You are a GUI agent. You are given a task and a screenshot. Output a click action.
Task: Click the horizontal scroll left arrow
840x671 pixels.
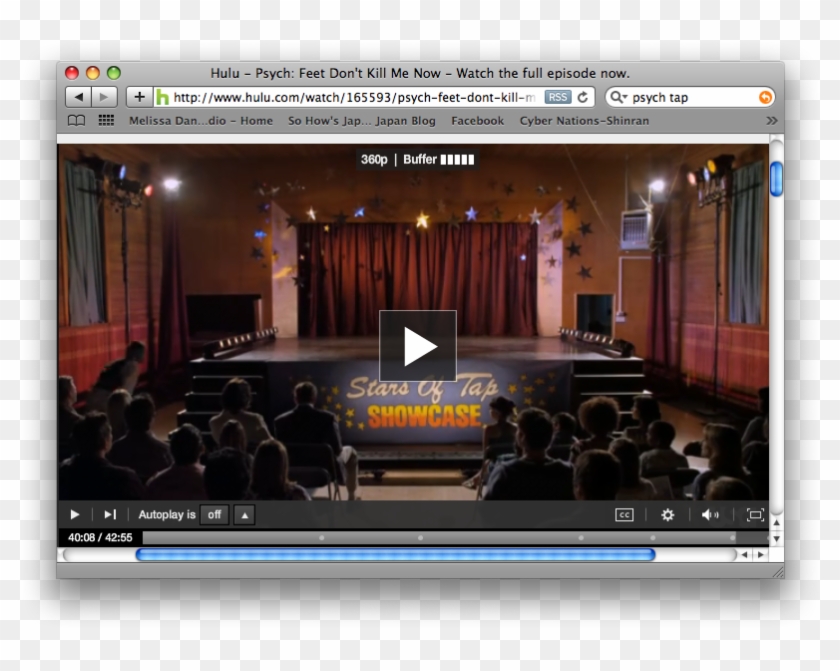[x=744, y=555]
